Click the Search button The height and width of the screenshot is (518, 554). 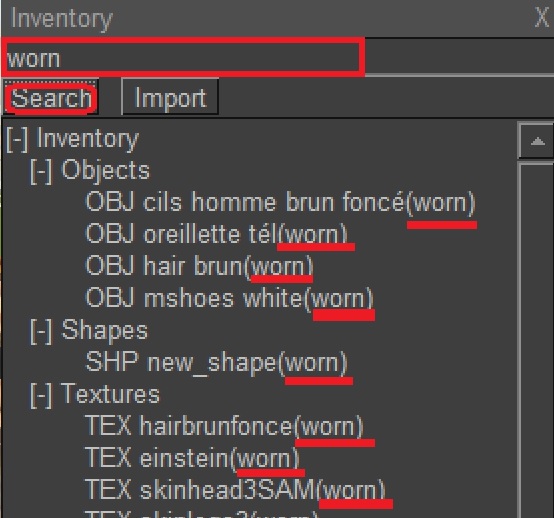pyautogui.click(x=51, y=97)
